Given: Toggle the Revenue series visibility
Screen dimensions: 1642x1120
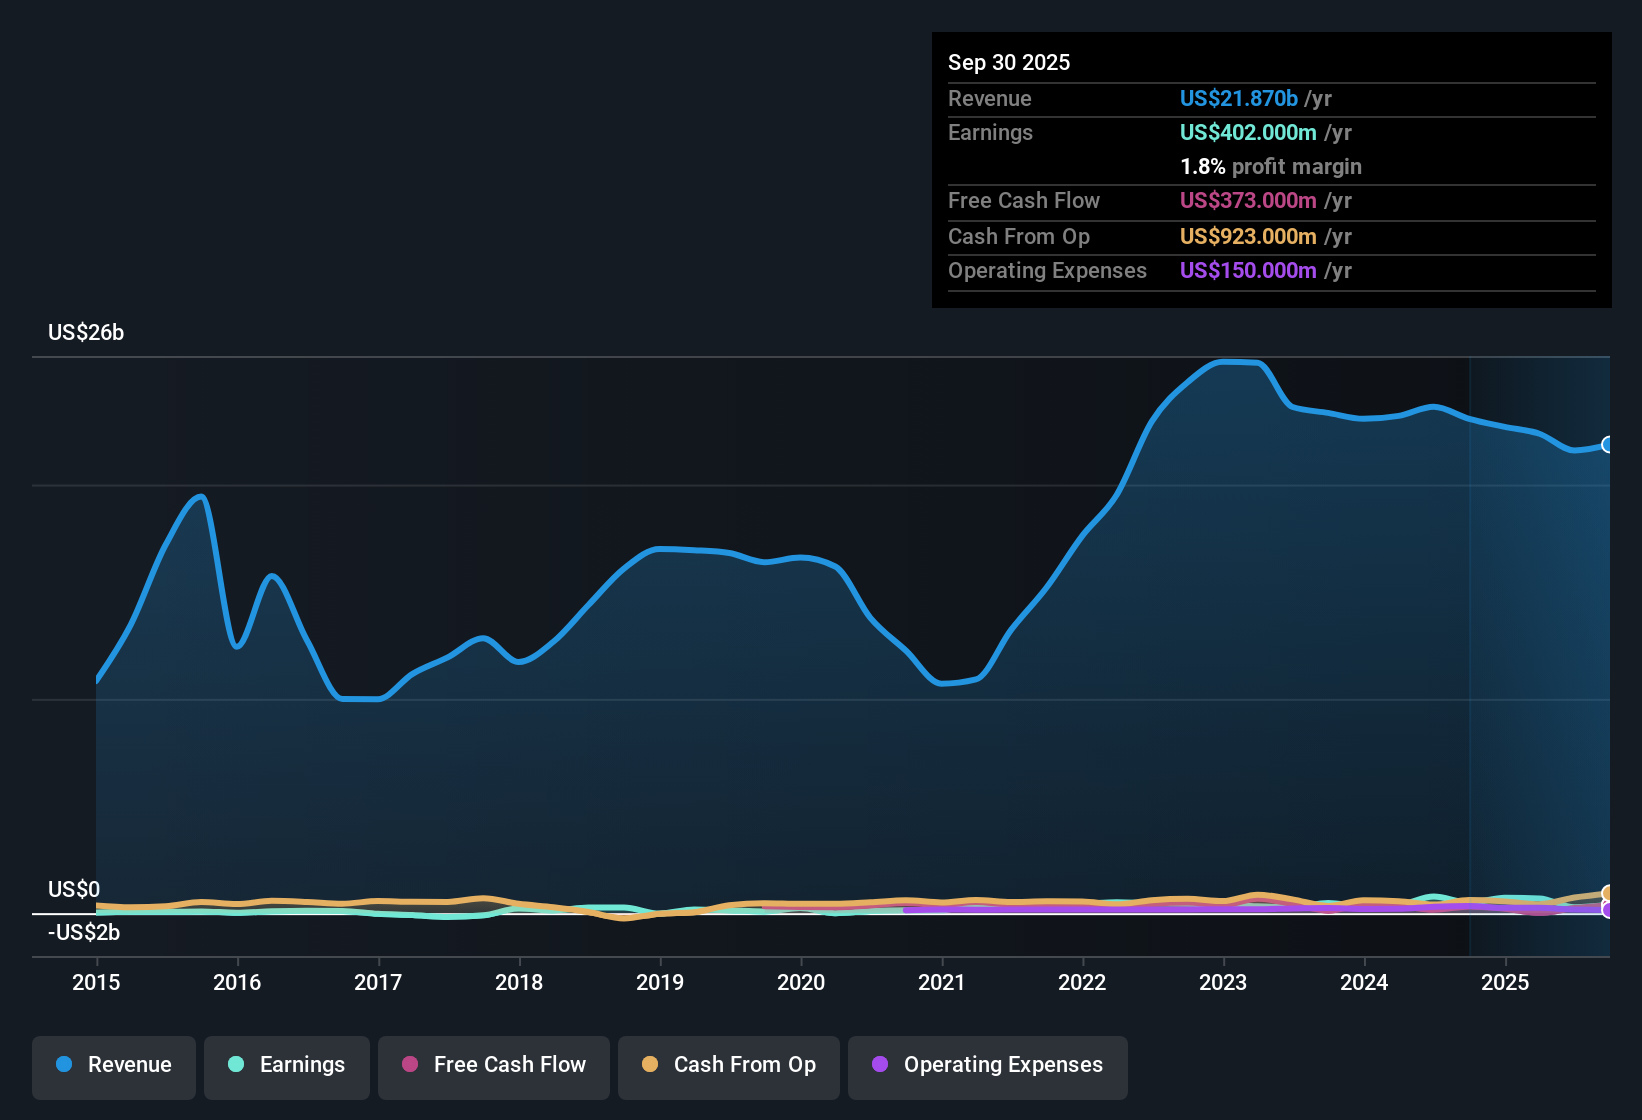Looking at the screenshot, I should [x=113, y=1066].
